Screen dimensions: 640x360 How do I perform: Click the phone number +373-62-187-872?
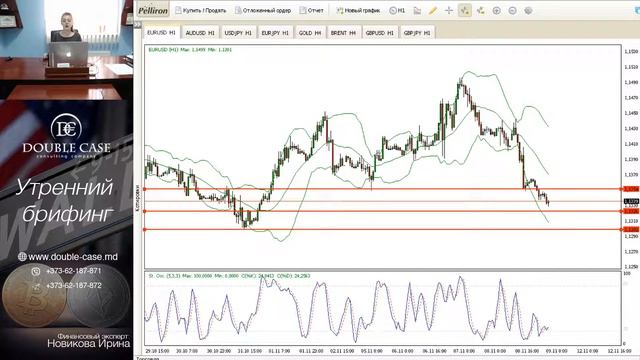coord(73,286)
